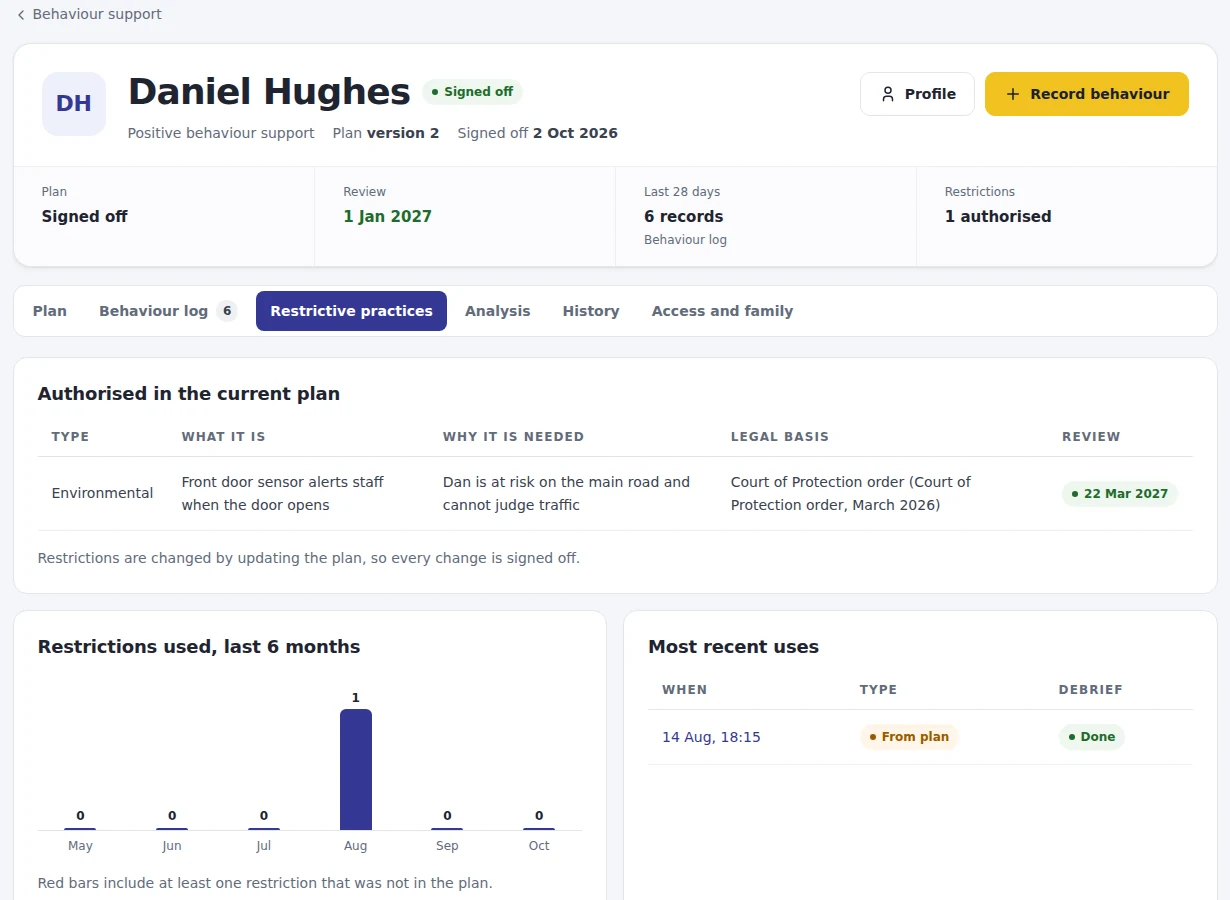
Task: Open the Access and family tab
Action: click(722, 311)
